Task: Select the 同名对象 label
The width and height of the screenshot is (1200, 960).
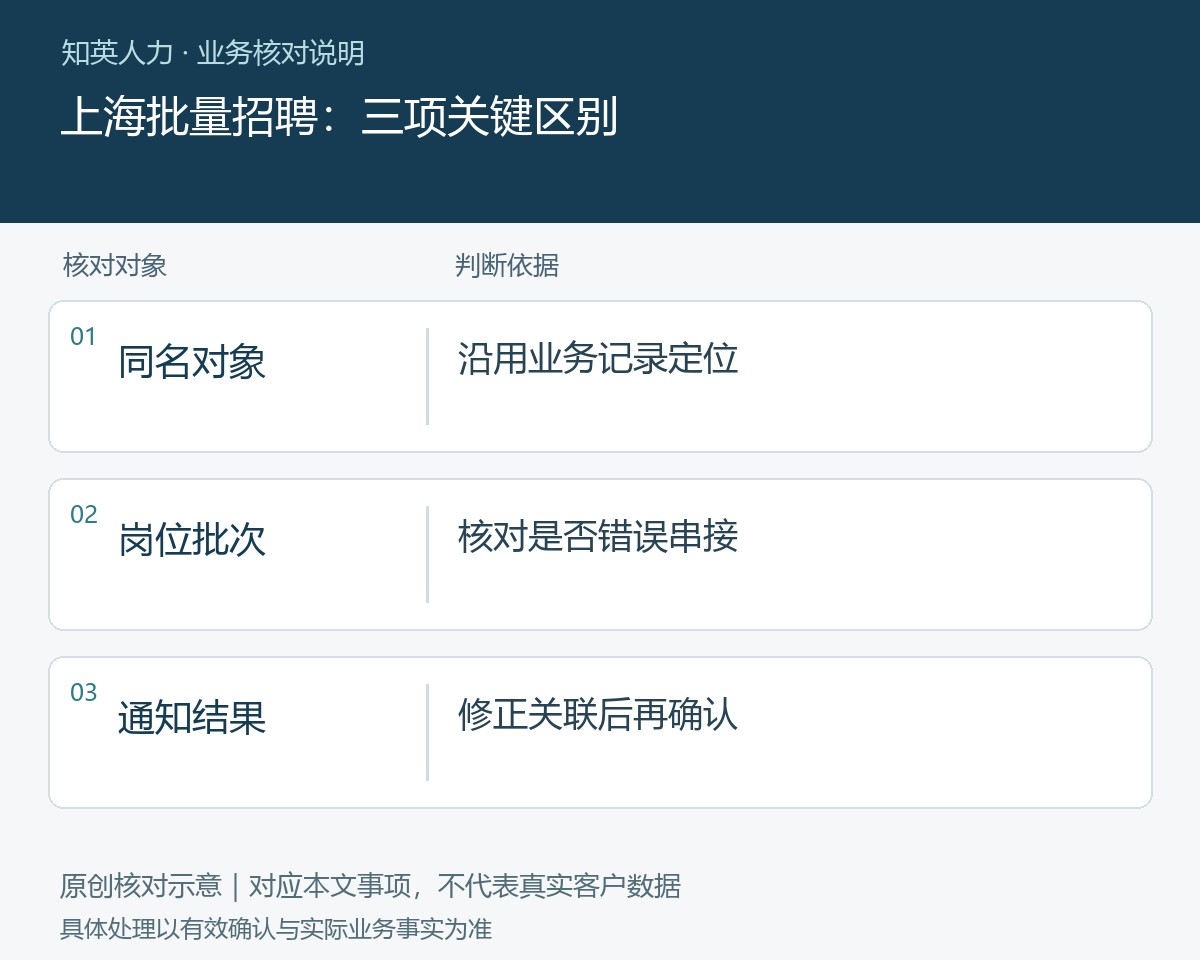Action: 192,362
